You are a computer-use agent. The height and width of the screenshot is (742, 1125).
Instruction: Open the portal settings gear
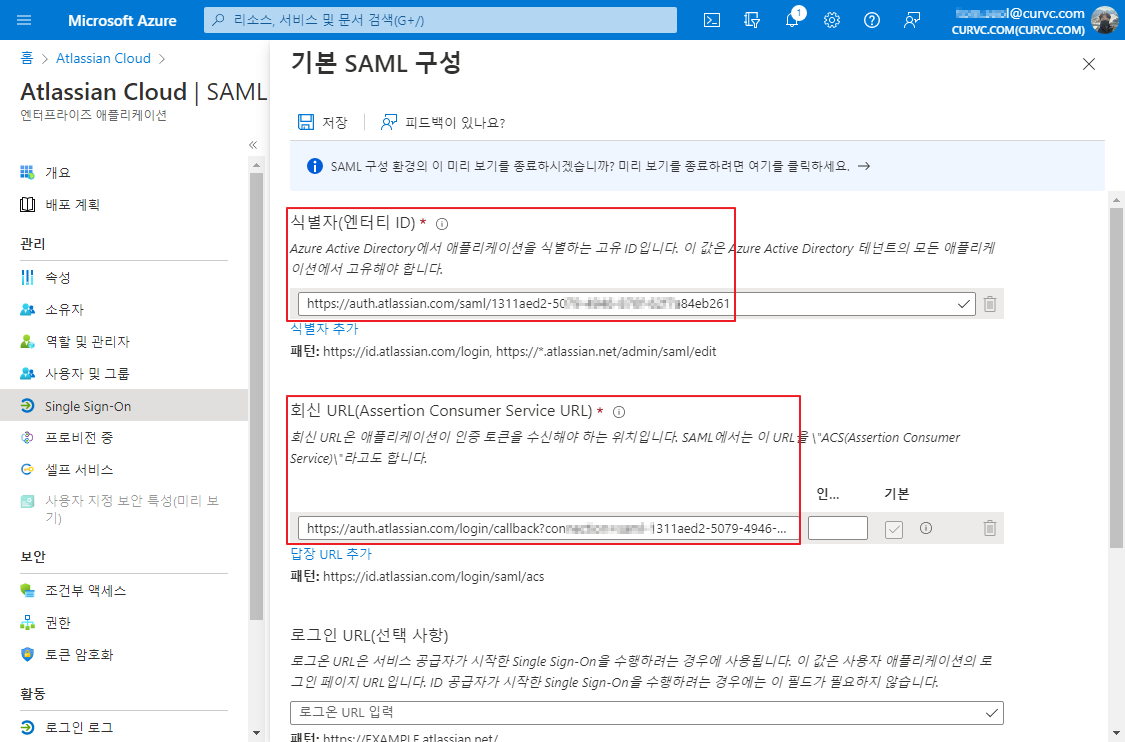click(832, 20)
